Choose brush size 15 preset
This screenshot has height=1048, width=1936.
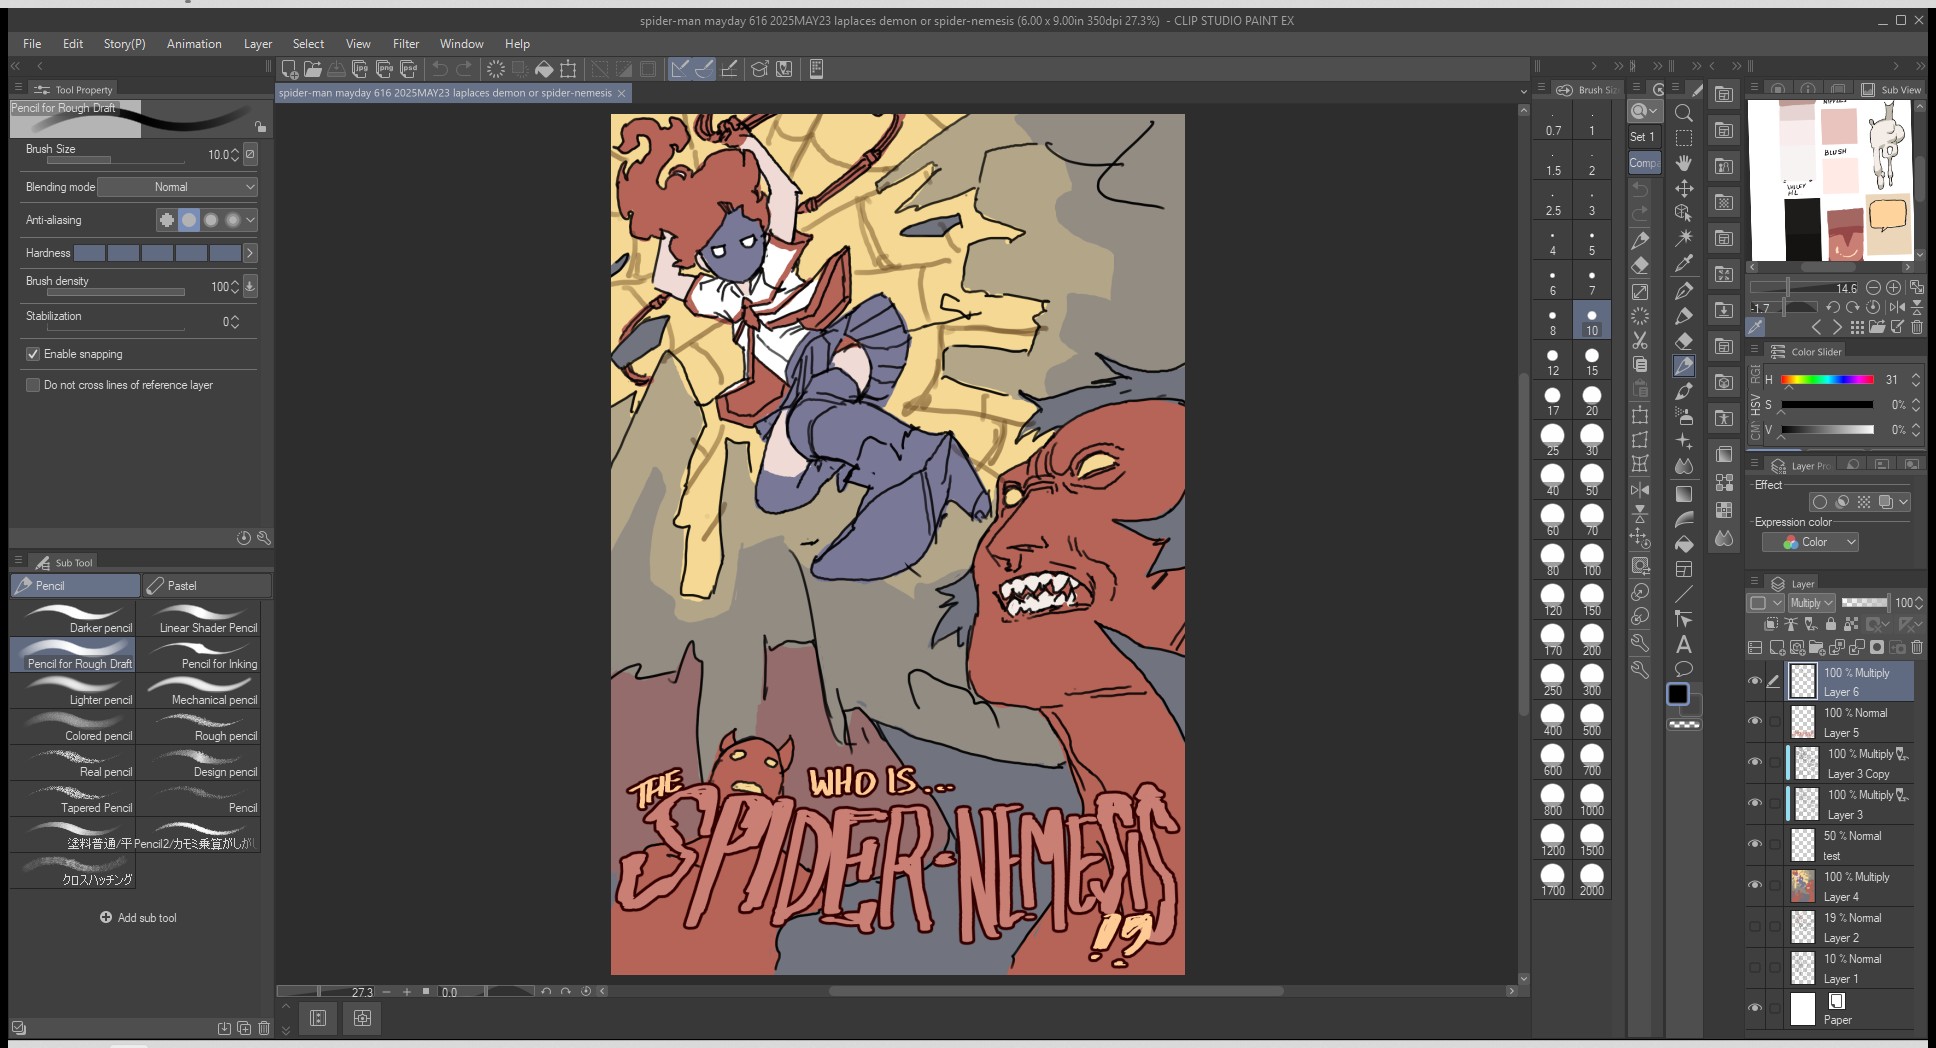click(1592, 359)
